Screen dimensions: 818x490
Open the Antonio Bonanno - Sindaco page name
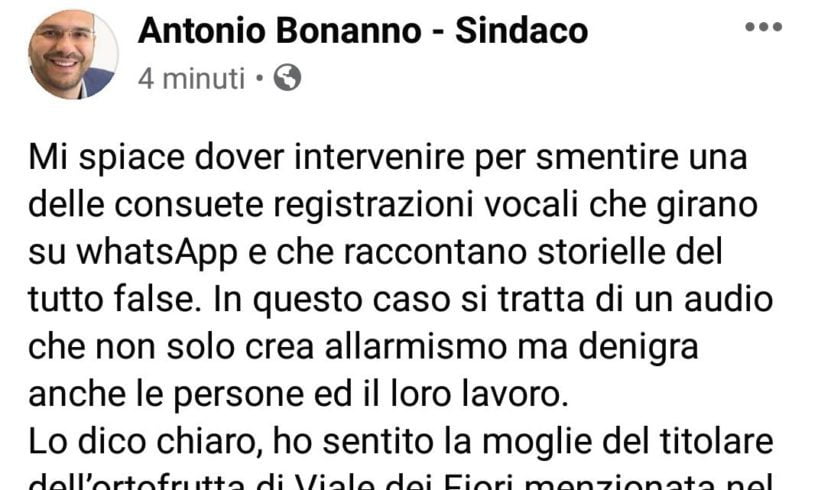tap(363, 31)
